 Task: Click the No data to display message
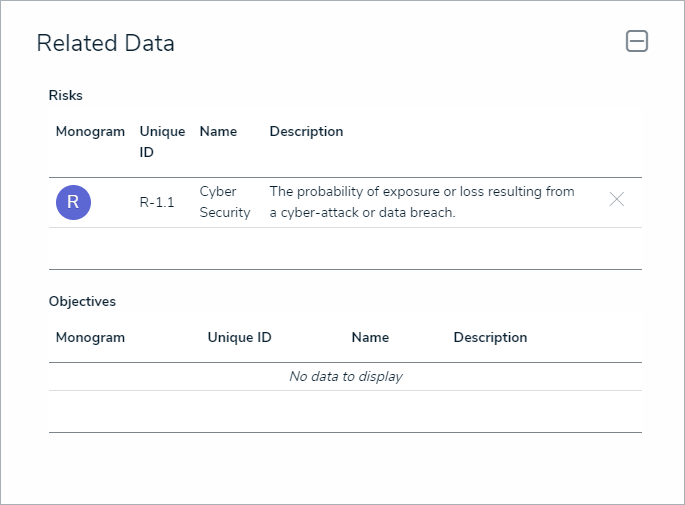point(345,376)
